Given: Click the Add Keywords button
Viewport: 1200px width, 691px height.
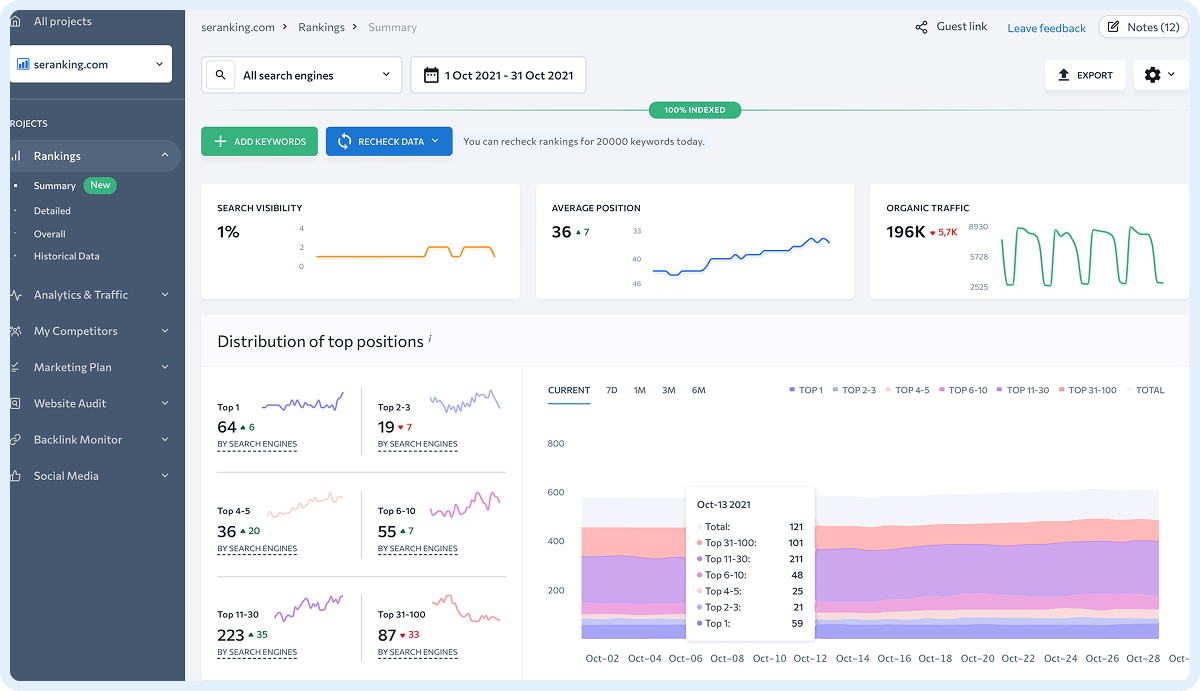Looking at the screenshot, I should tap(260, 141).
